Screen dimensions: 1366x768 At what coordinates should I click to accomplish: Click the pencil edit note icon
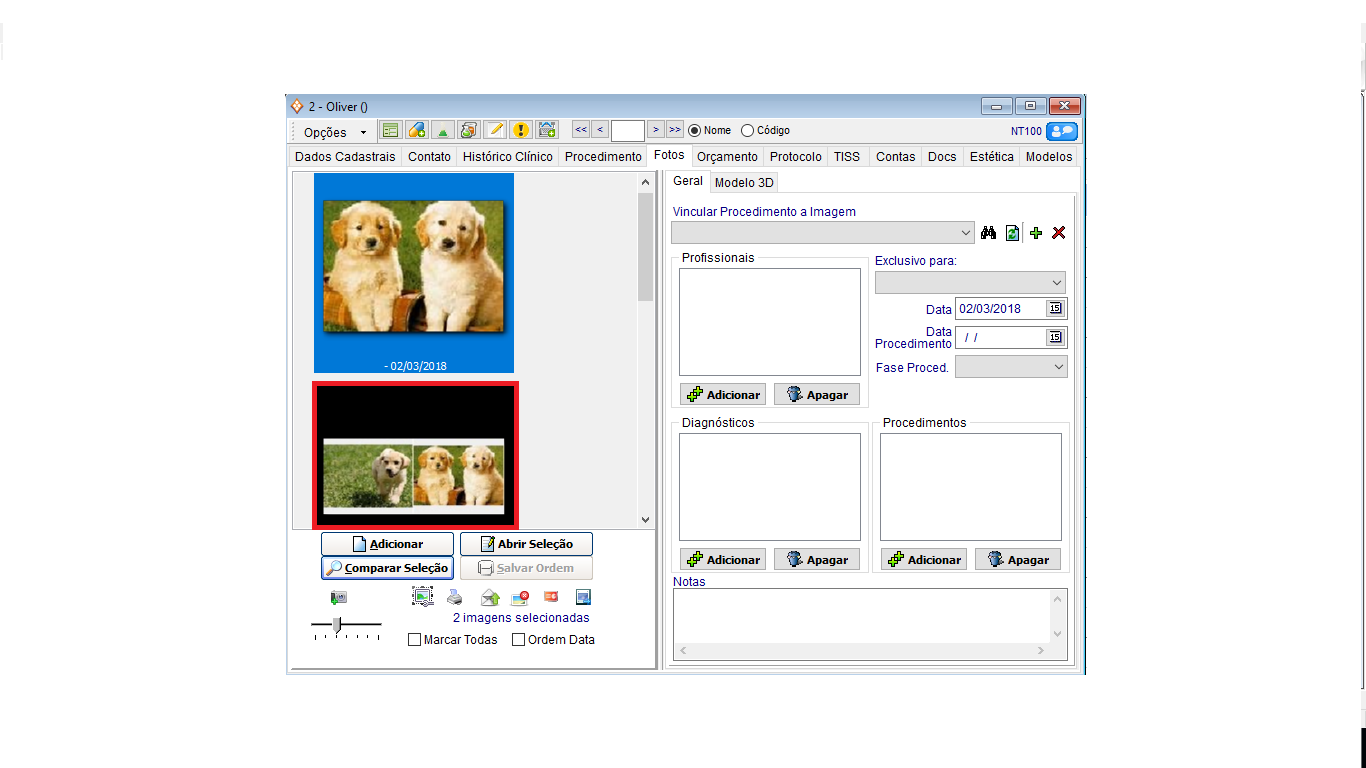click(x=494, y=130)
